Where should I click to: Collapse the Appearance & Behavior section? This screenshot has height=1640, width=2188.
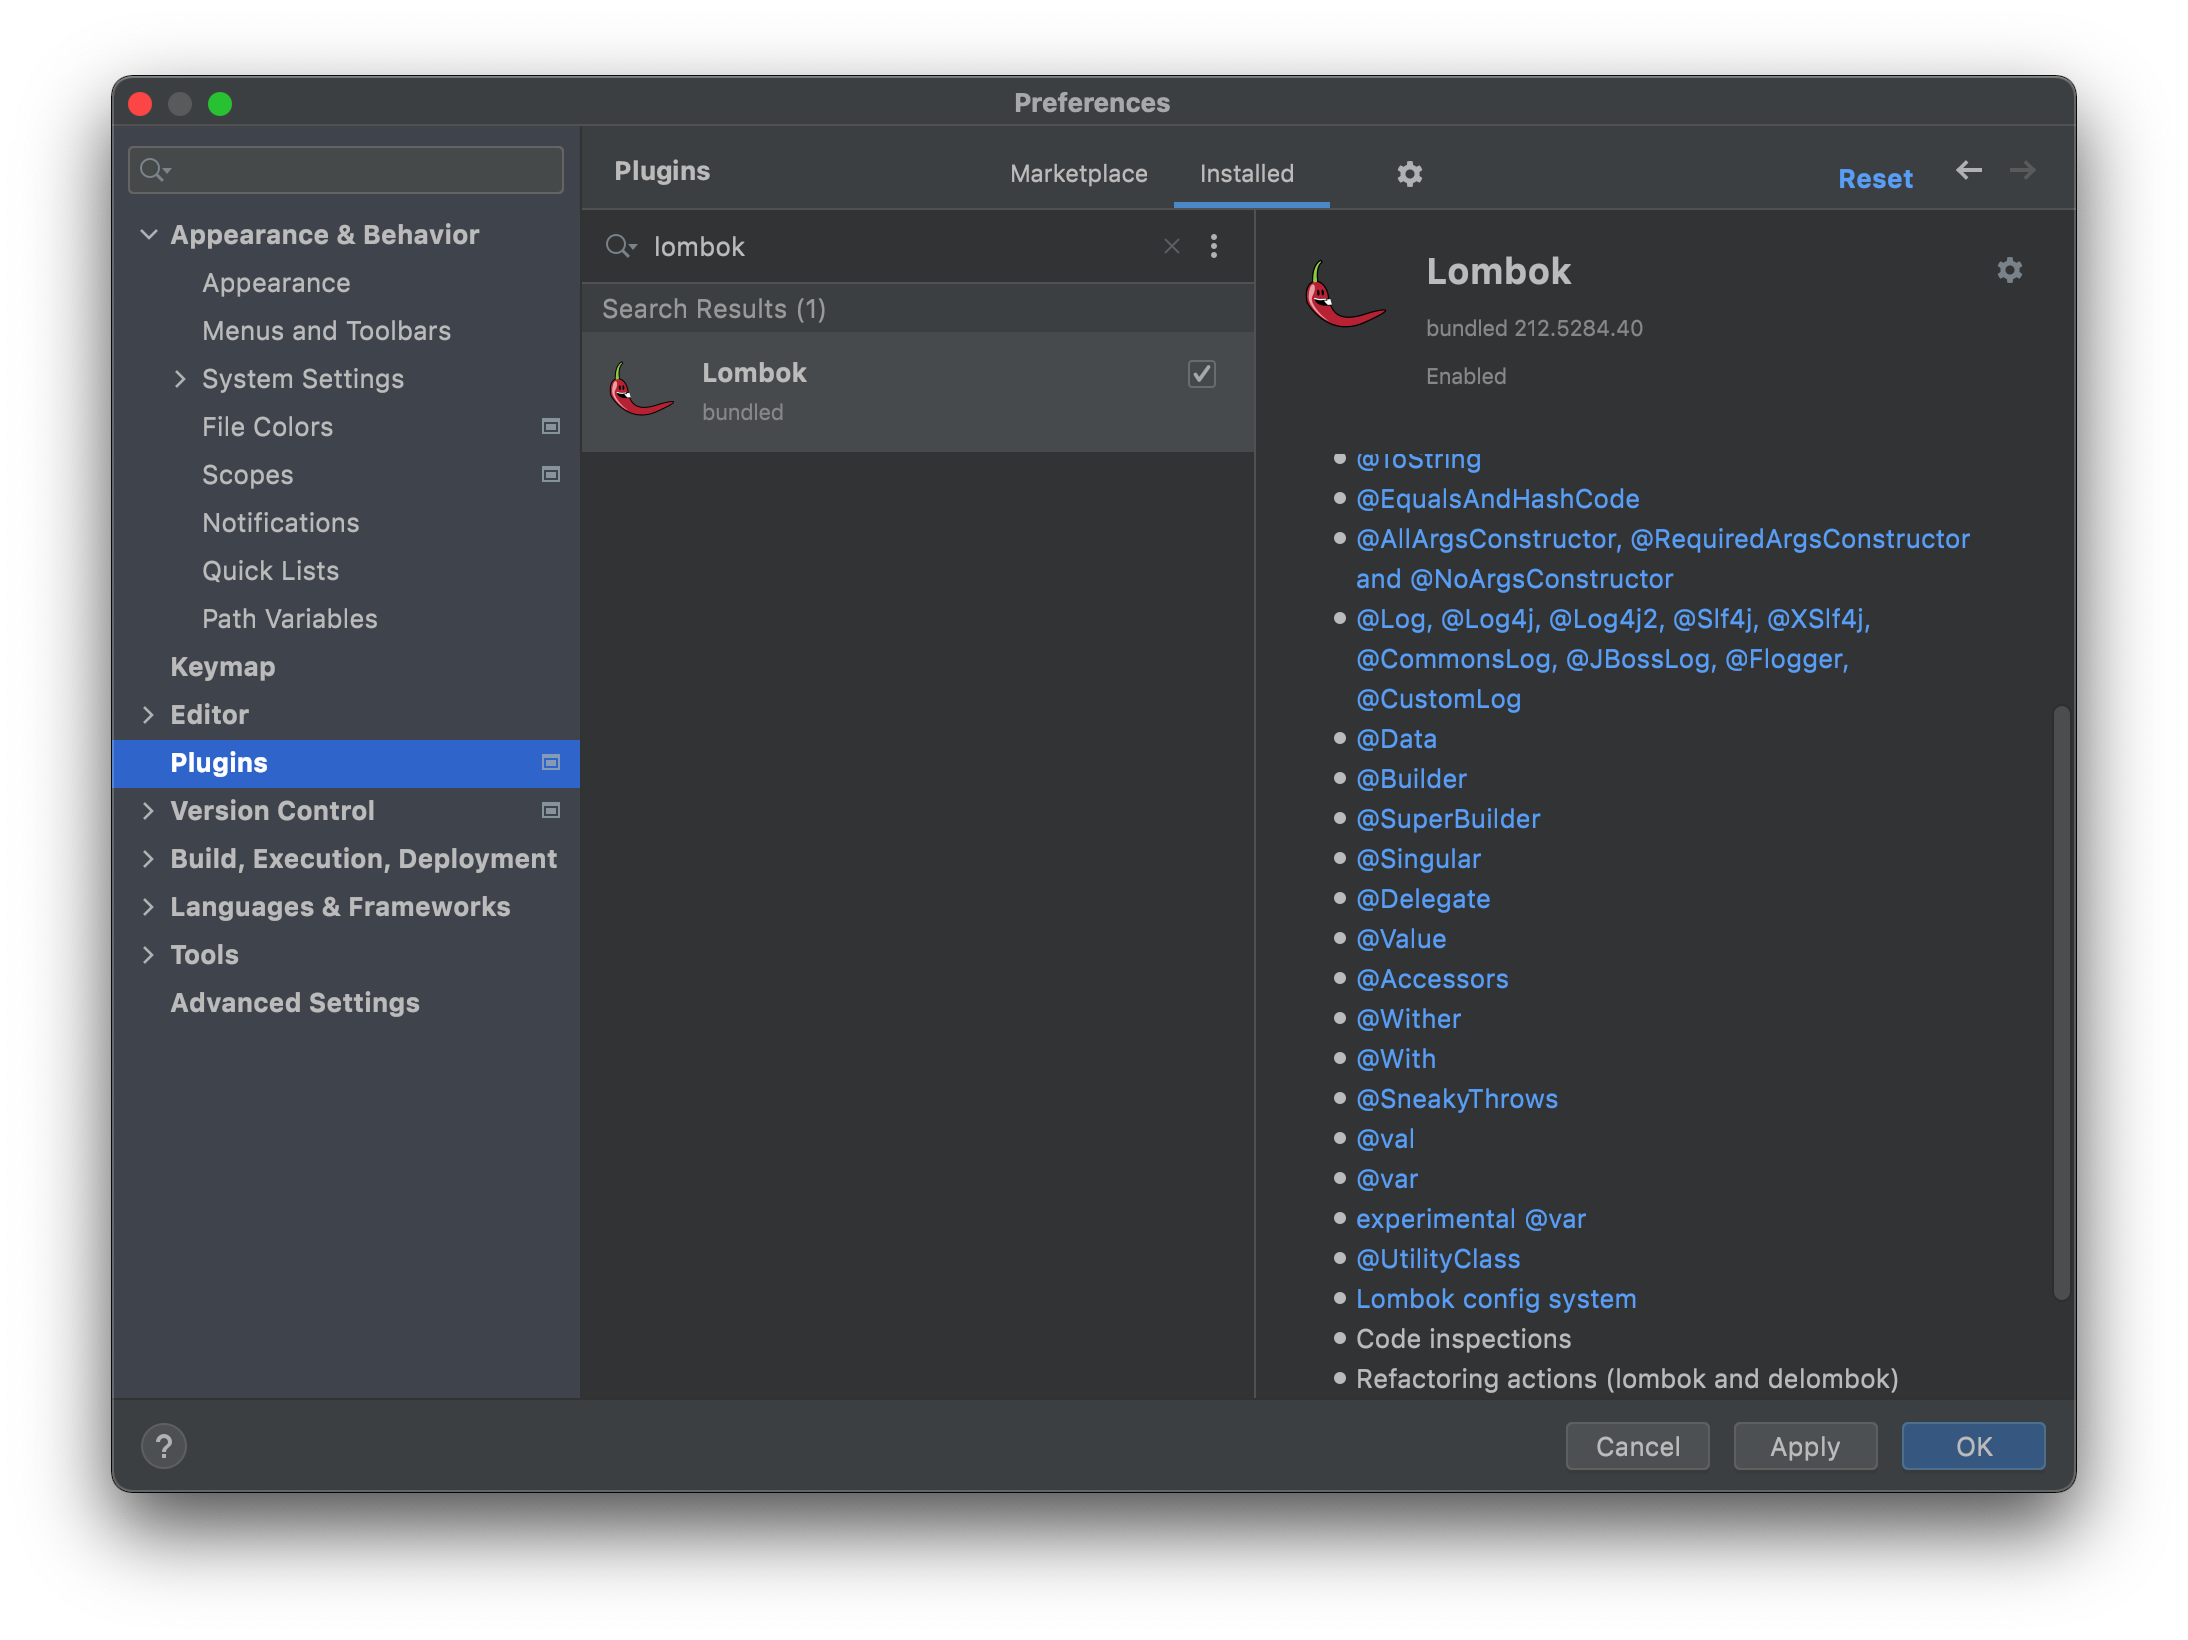(149, 235)
